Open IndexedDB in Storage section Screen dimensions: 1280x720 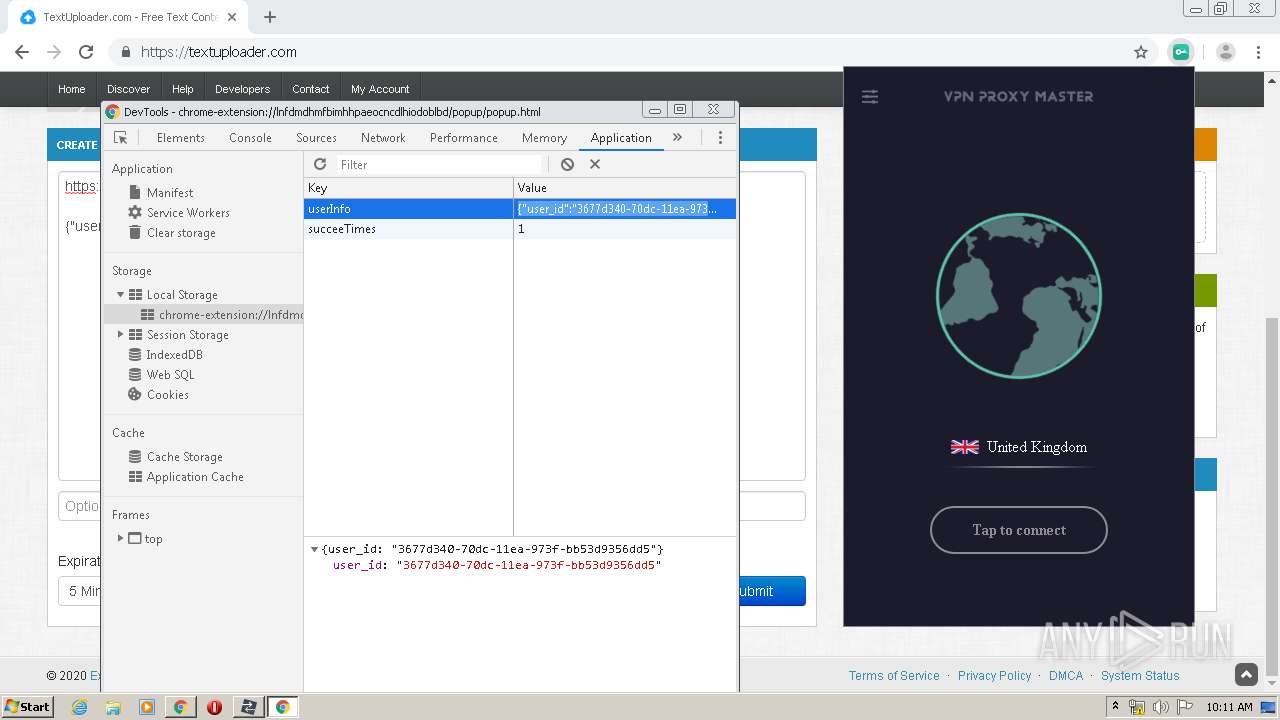click(x=174, y=355)
